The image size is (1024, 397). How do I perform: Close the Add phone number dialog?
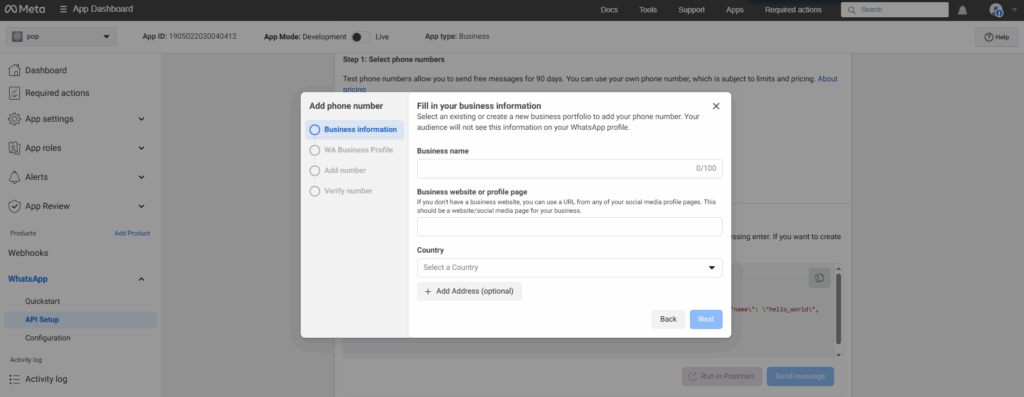coord(716,106)
